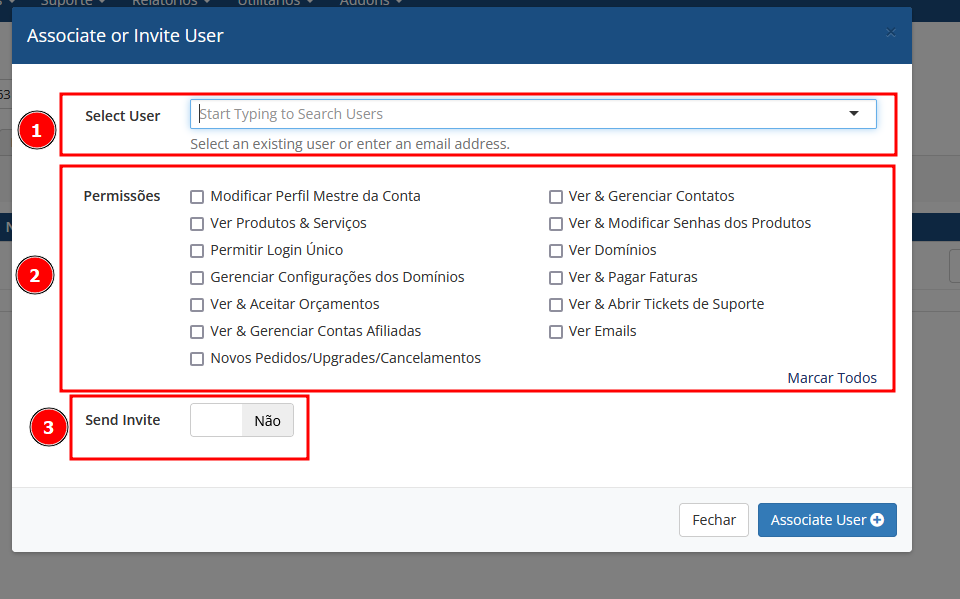Click the Associate User button
Viewport: 960px width, 599px height.
[x=827, y=520]
